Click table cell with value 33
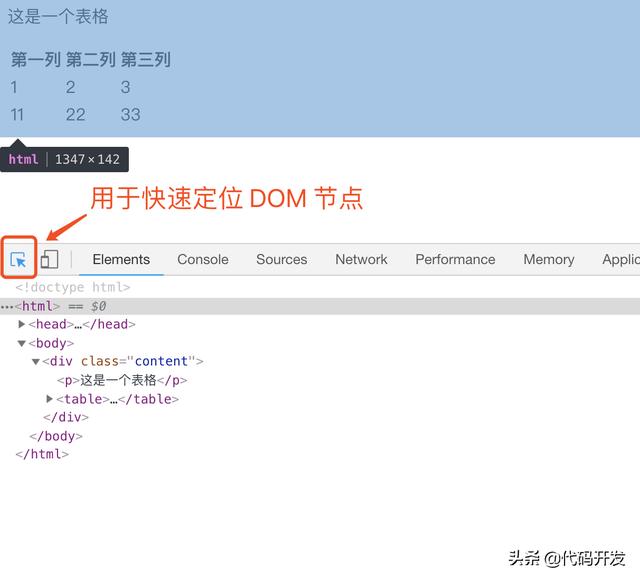 click(131, 115)
